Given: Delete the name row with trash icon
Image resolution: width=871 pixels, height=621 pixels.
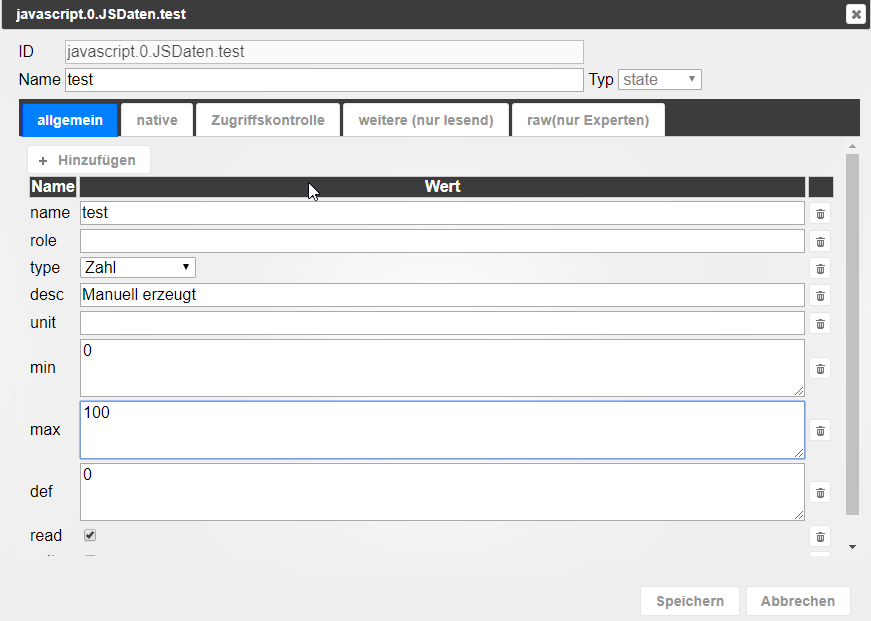Looking at the screenshot, I should (x=820, y=214).
